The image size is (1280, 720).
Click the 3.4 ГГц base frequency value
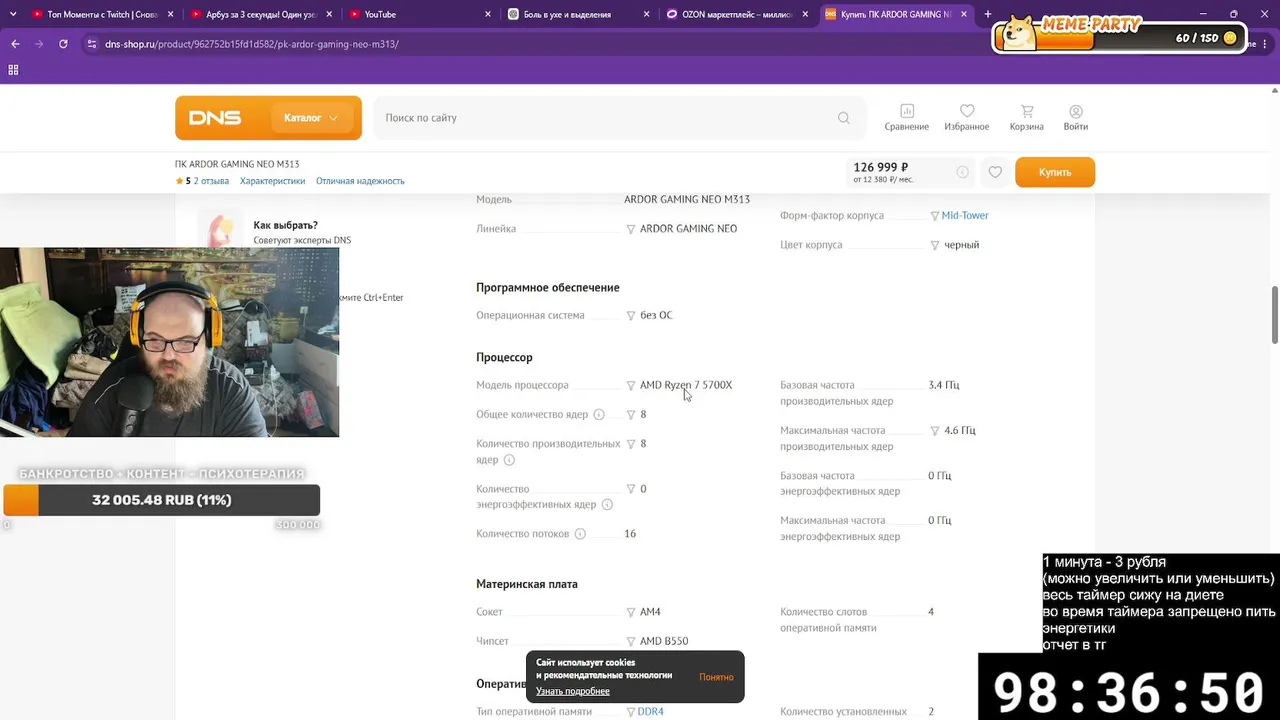click(x=944, y=385)
